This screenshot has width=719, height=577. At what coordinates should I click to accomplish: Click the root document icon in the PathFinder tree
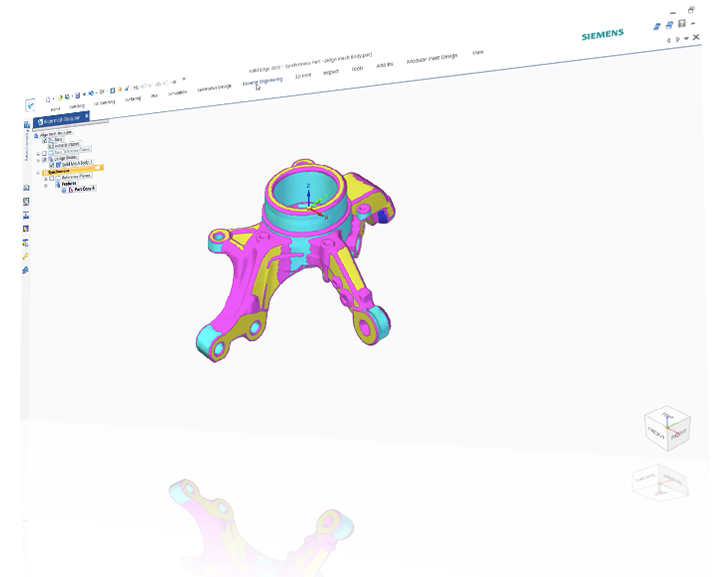click(36, 136)
